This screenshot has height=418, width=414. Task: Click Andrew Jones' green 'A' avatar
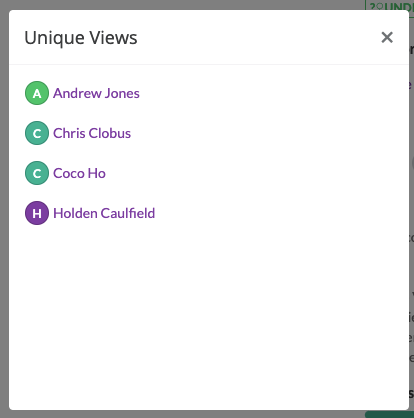[x=37, y=93]
